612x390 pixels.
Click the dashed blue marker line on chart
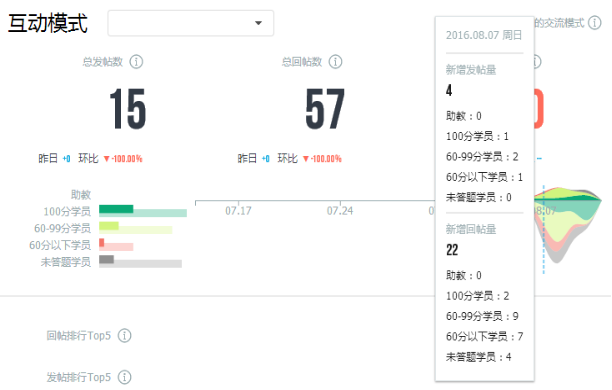(x=543, y=230)
